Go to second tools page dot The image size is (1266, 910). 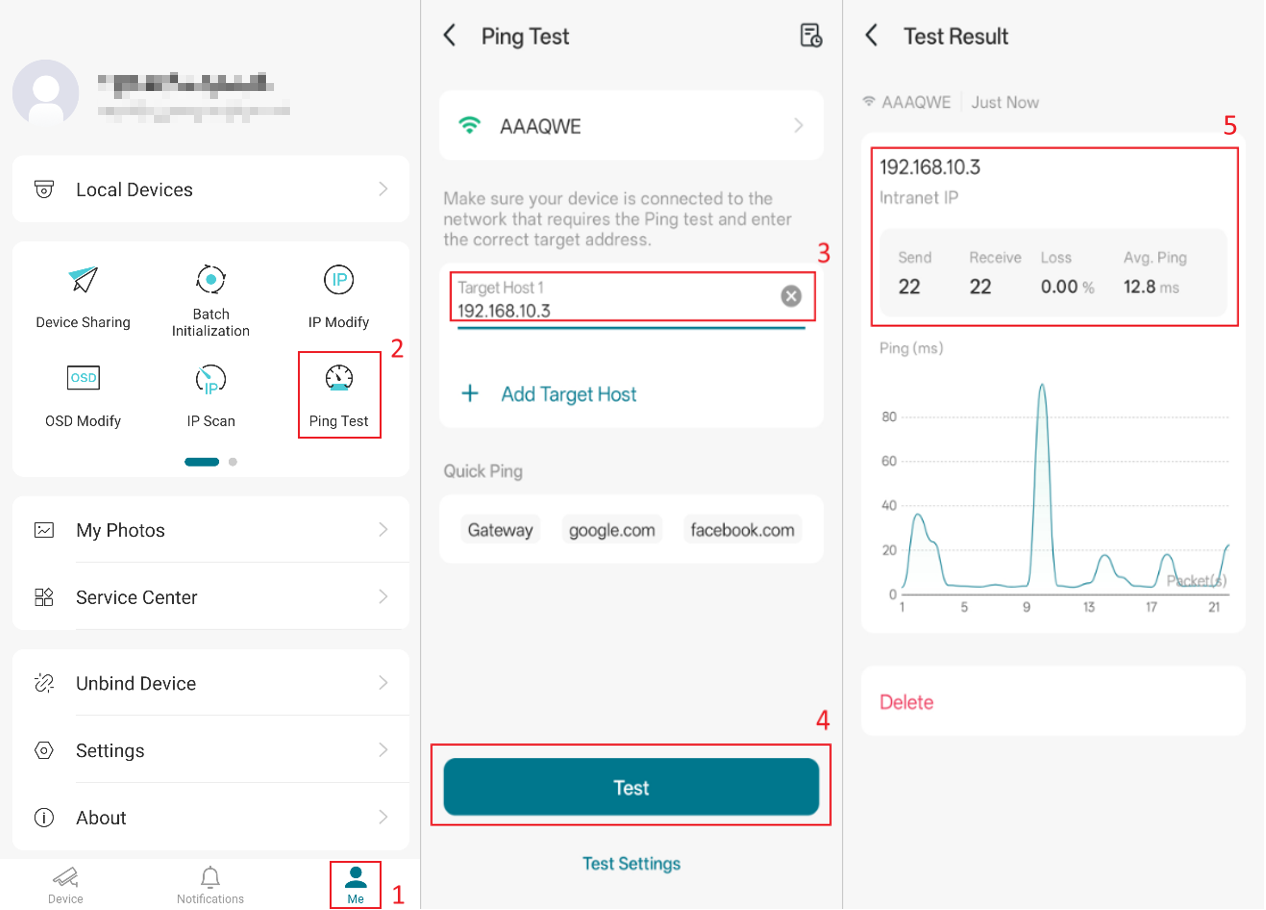click(233, 462)
